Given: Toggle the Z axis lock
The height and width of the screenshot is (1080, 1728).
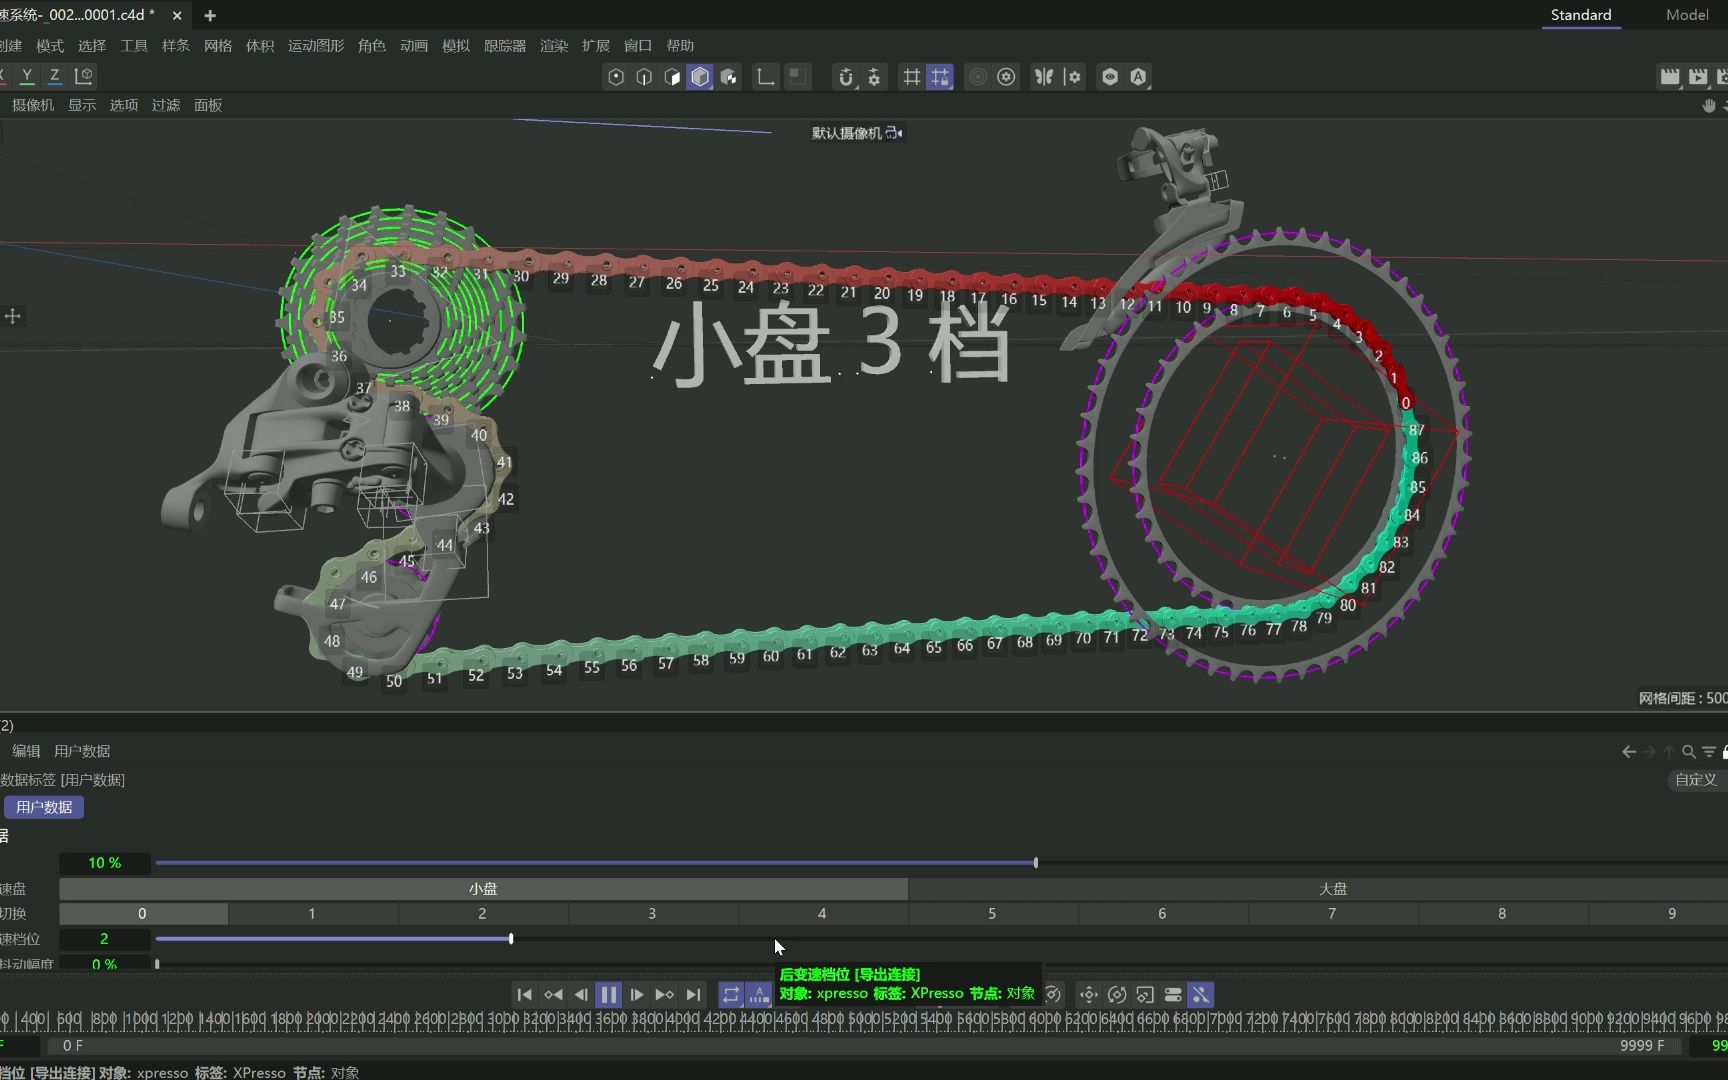Looking at the screenshot, I should click(x=55, y=75).
